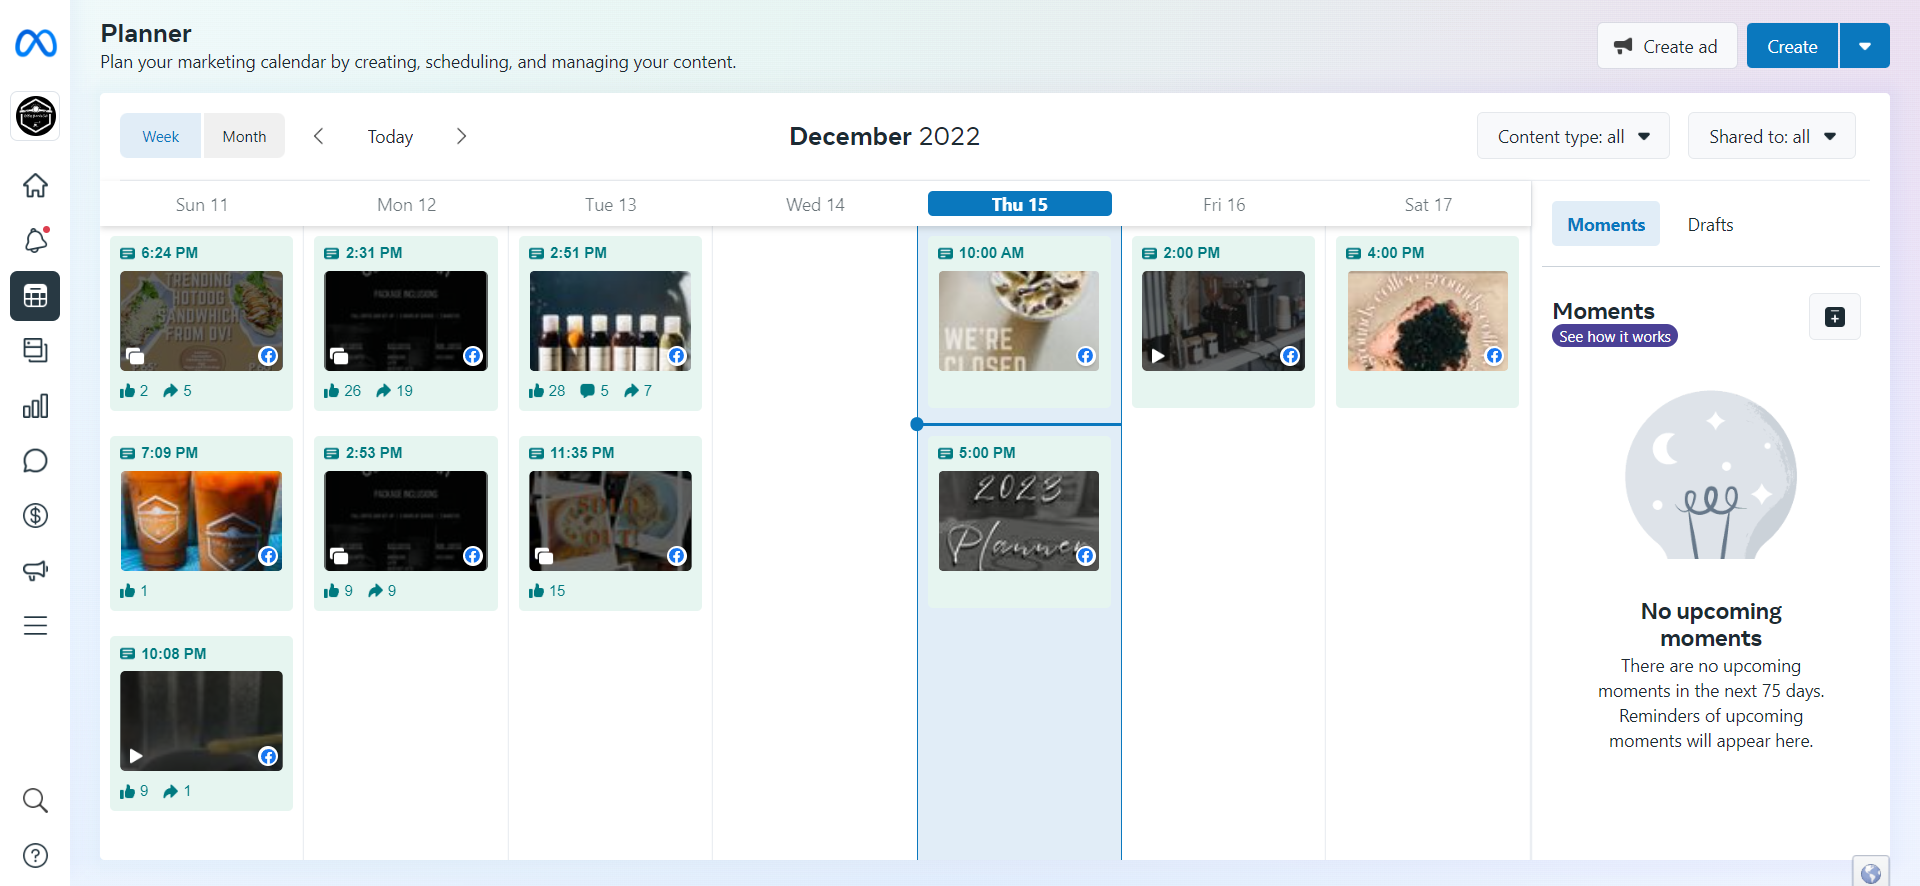Open the Notifications bell

35,240
